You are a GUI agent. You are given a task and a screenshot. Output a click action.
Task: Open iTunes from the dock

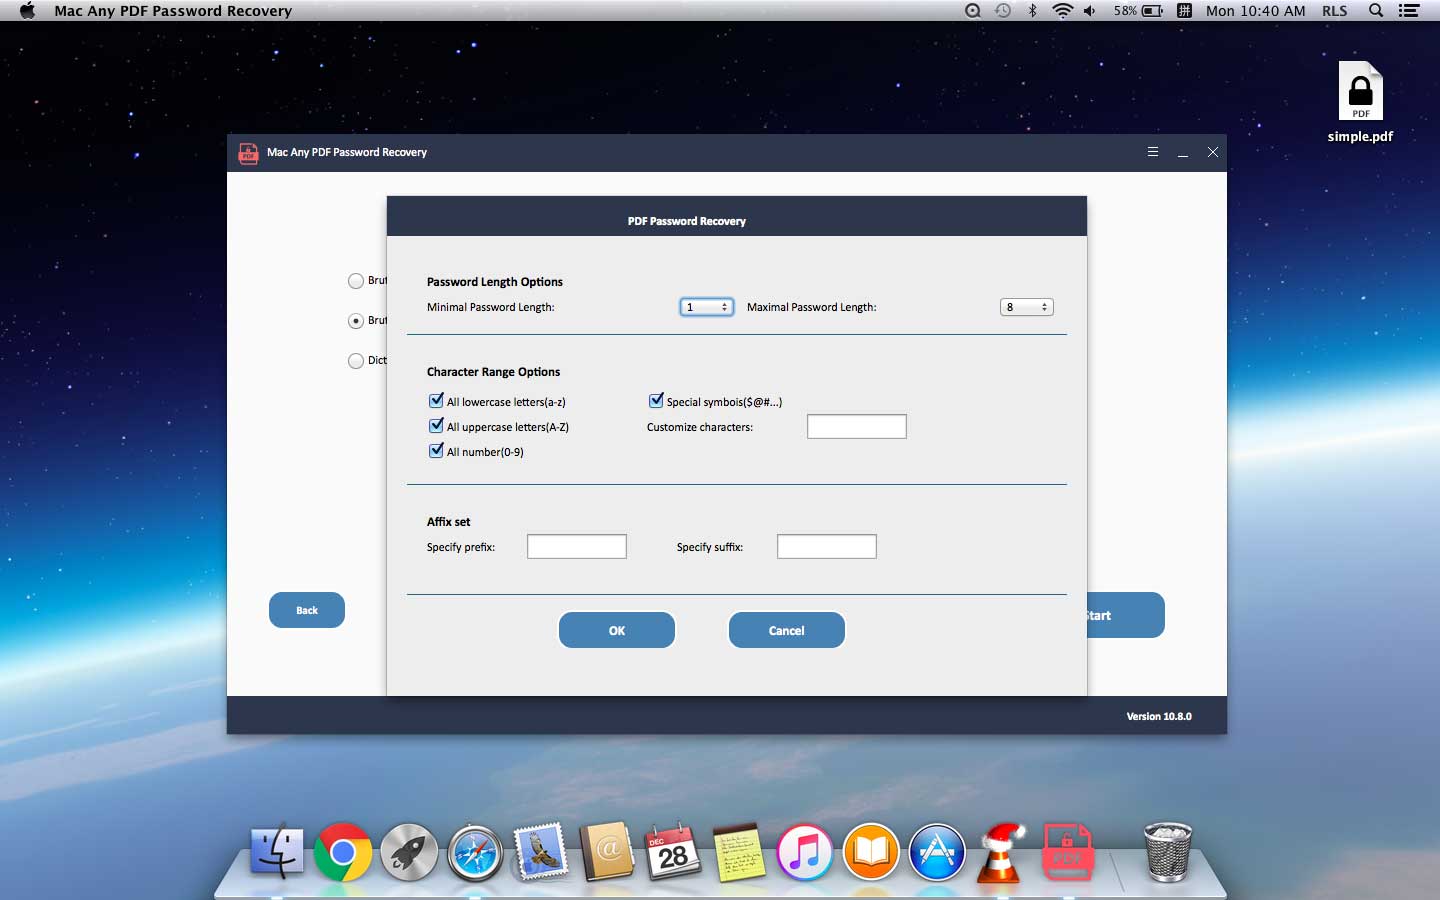pos(805,853)
